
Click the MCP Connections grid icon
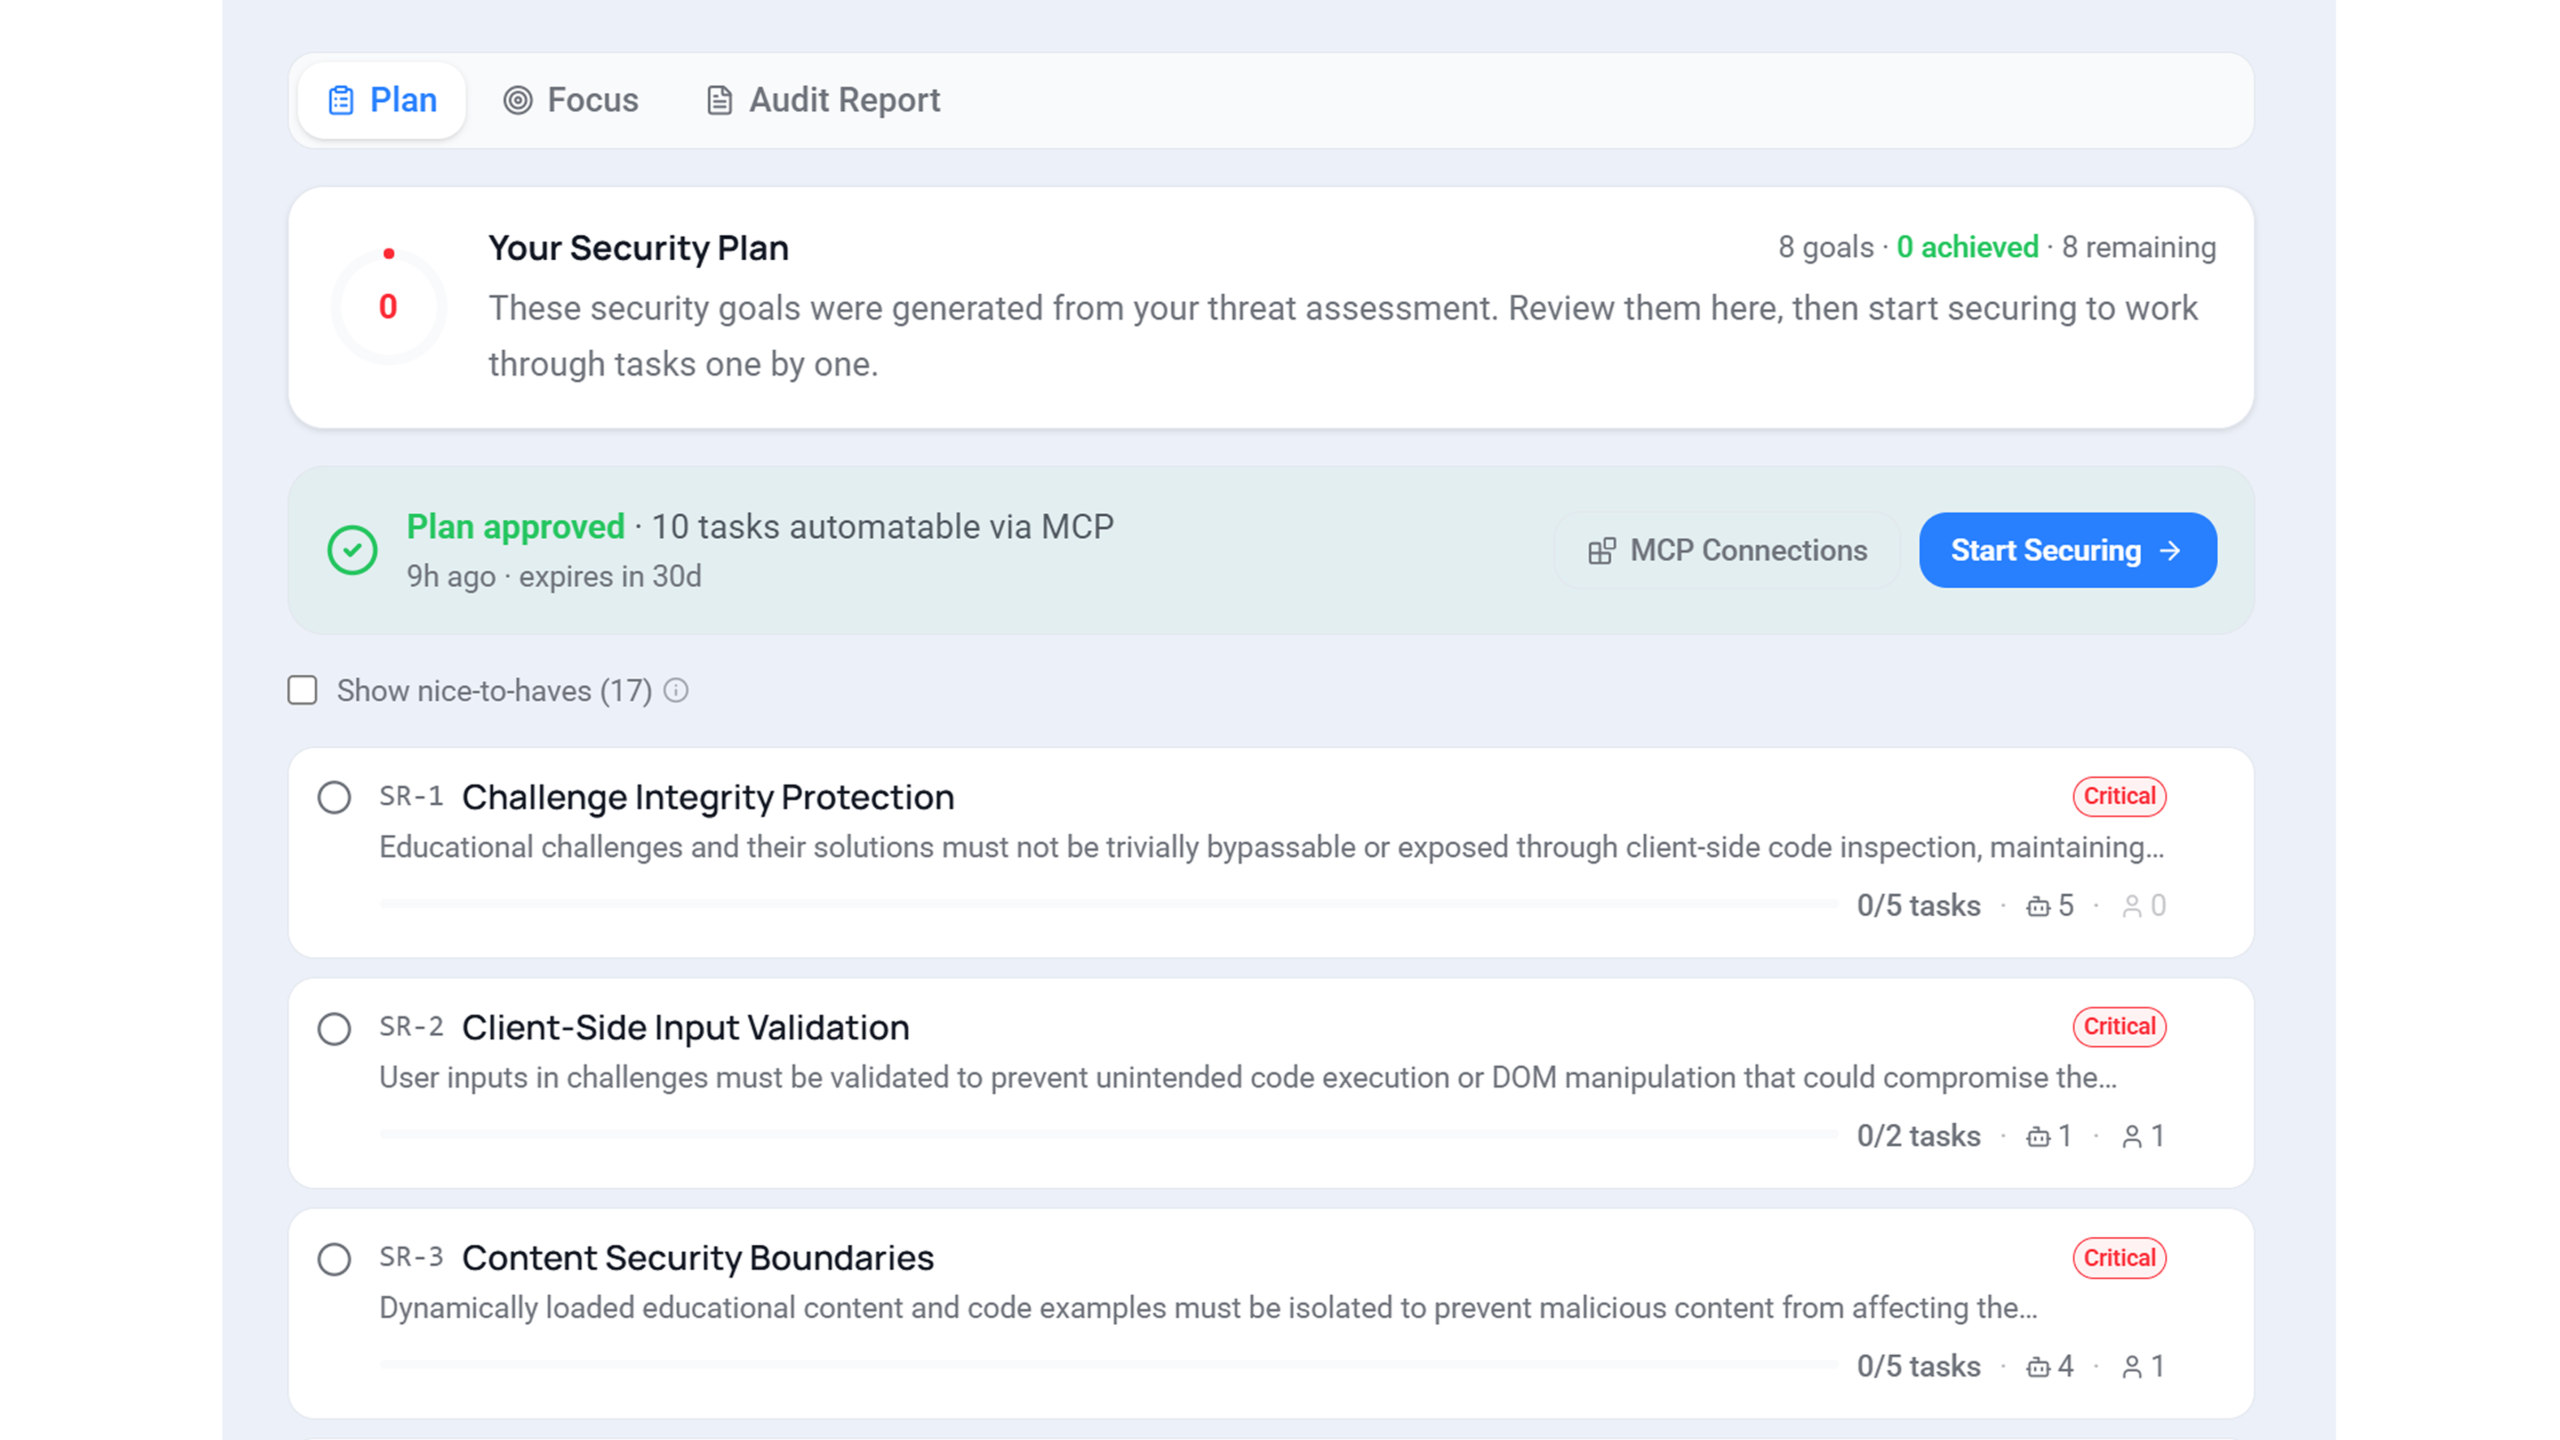[x=1601, y=551]
